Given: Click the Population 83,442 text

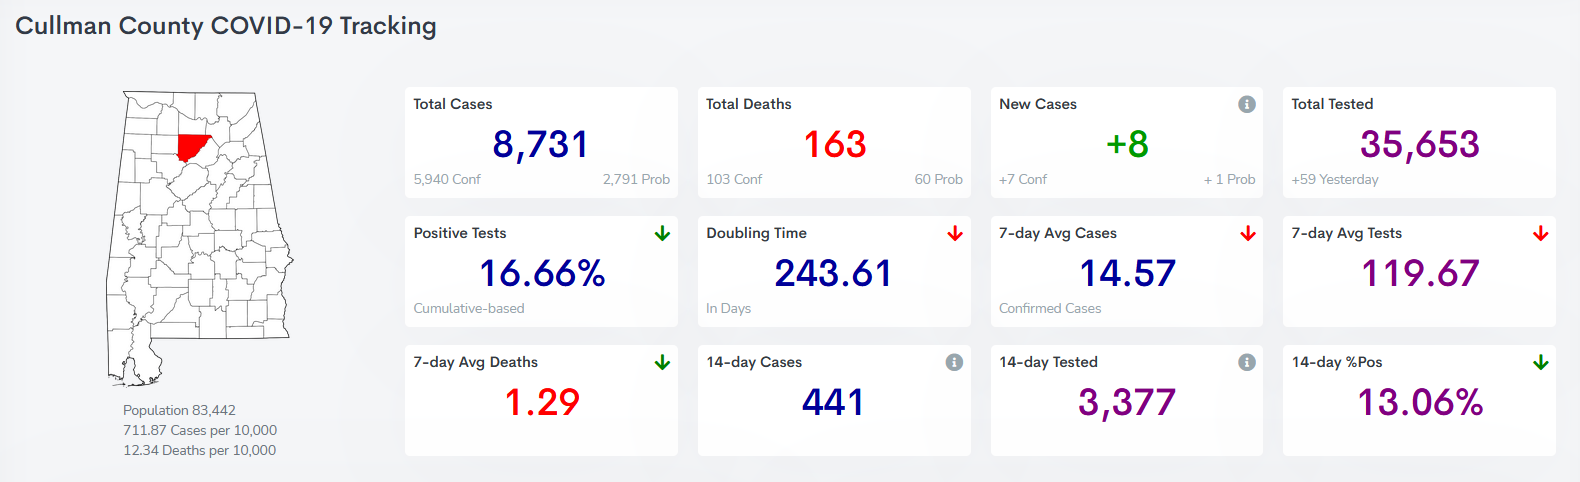Looking at the screenshot, I should tap(179, 410).
